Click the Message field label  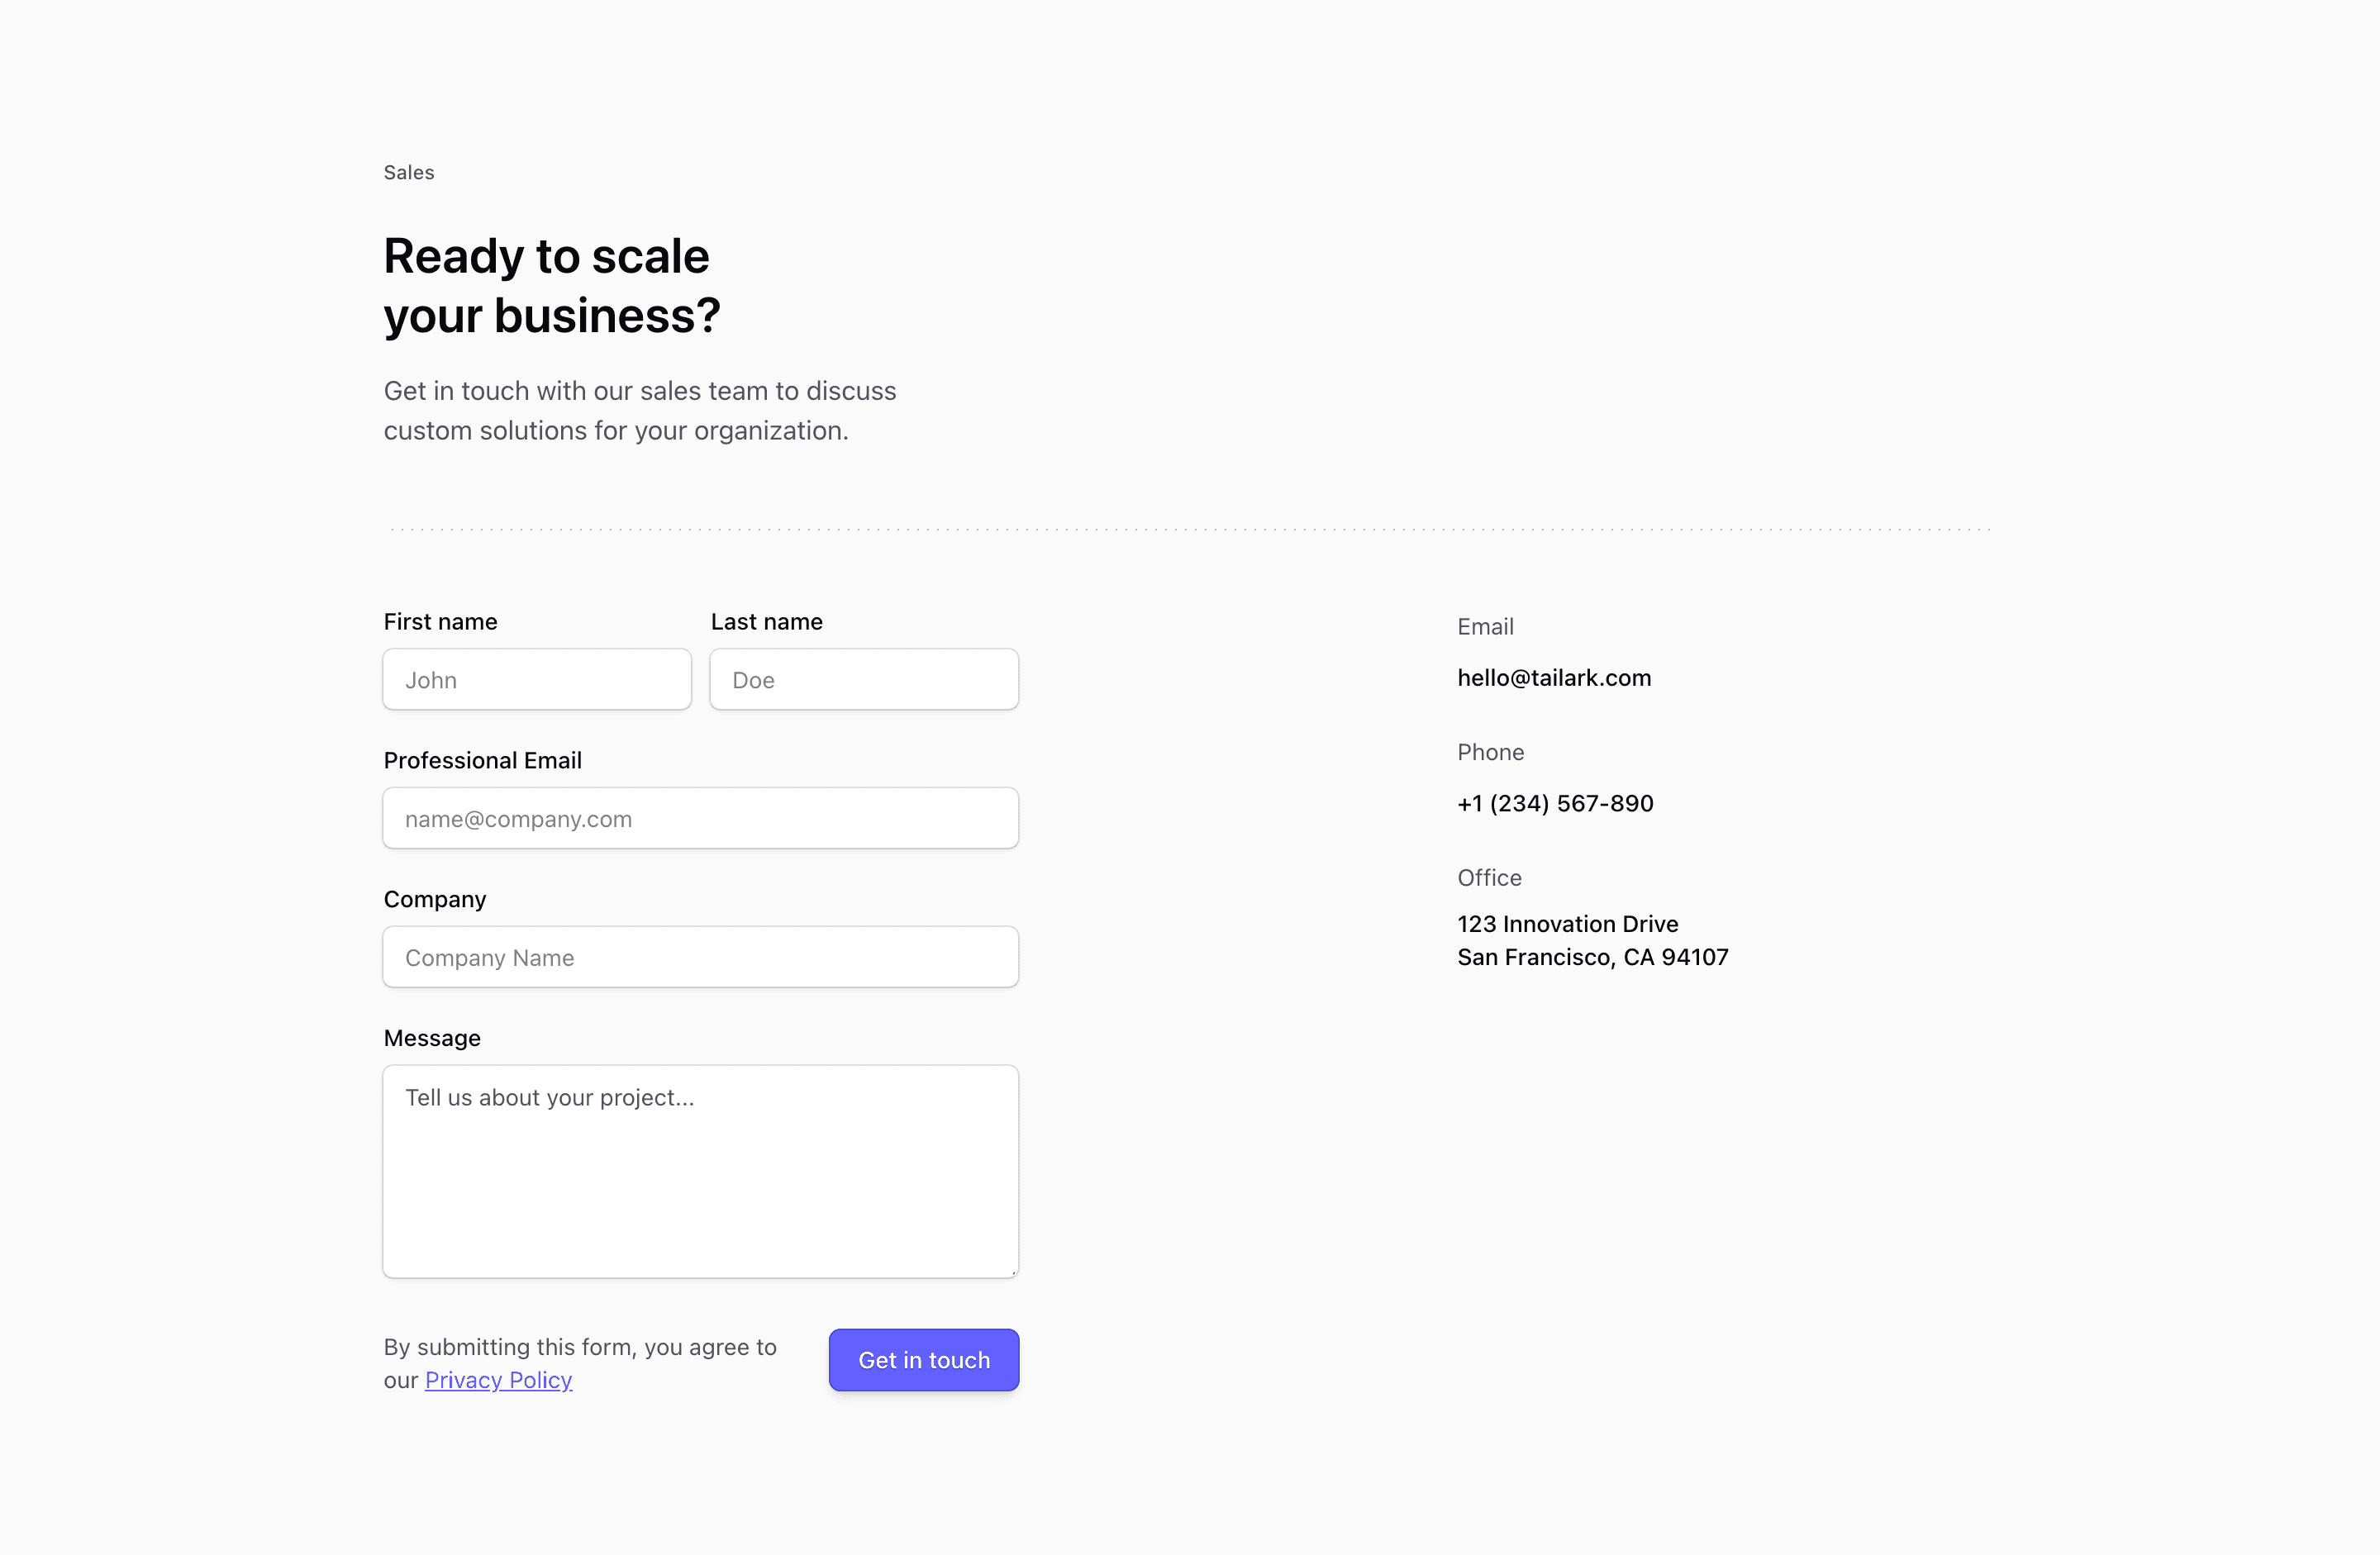pyautogui.click(x=432, y=1038)
